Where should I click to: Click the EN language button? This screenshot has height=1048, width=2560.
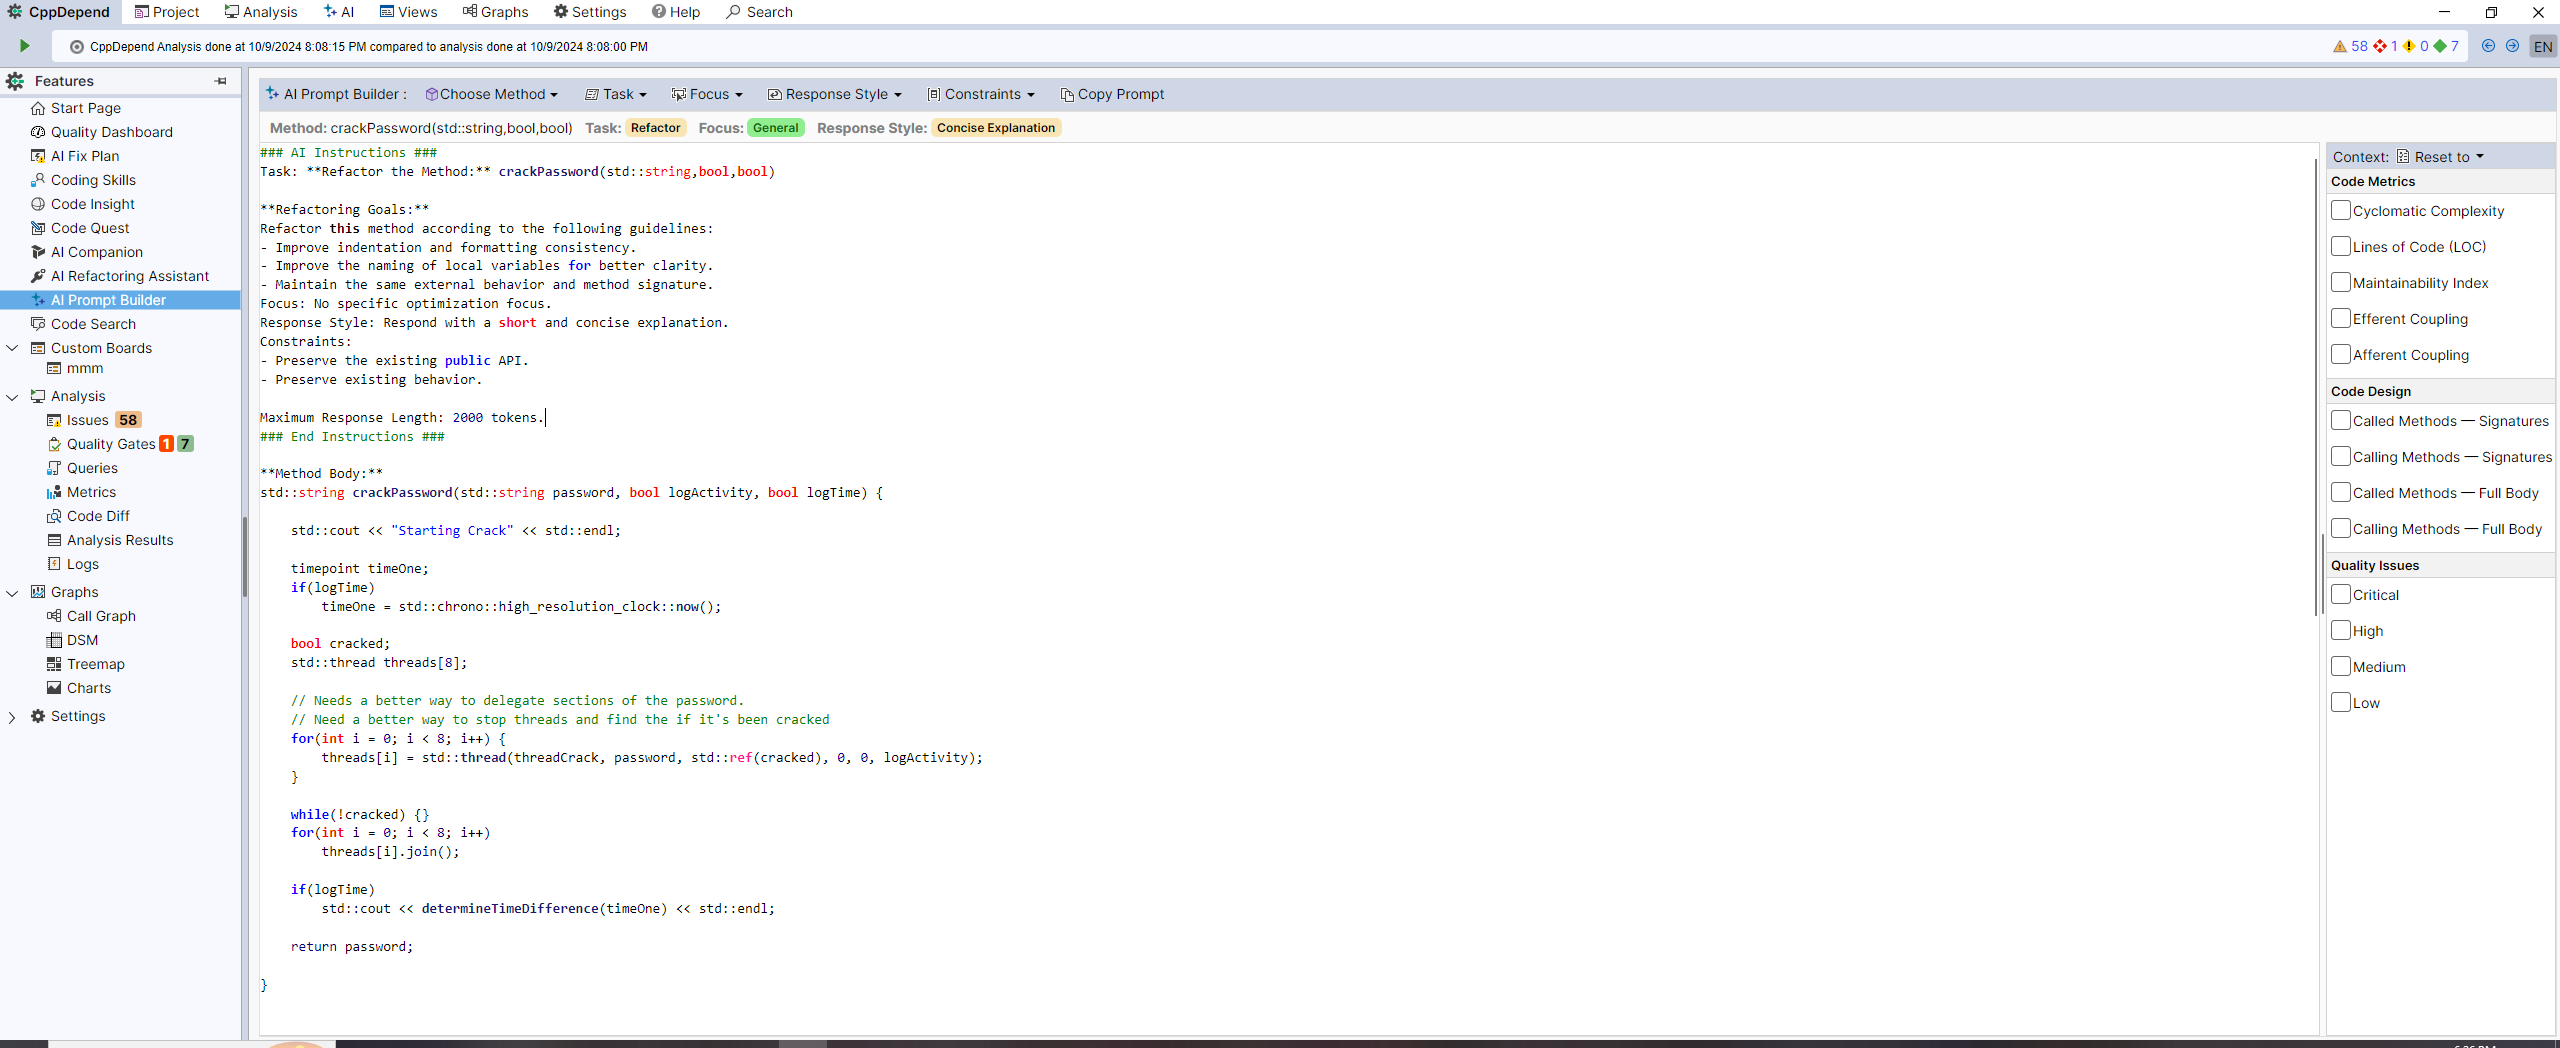[x=2542, y=45]
